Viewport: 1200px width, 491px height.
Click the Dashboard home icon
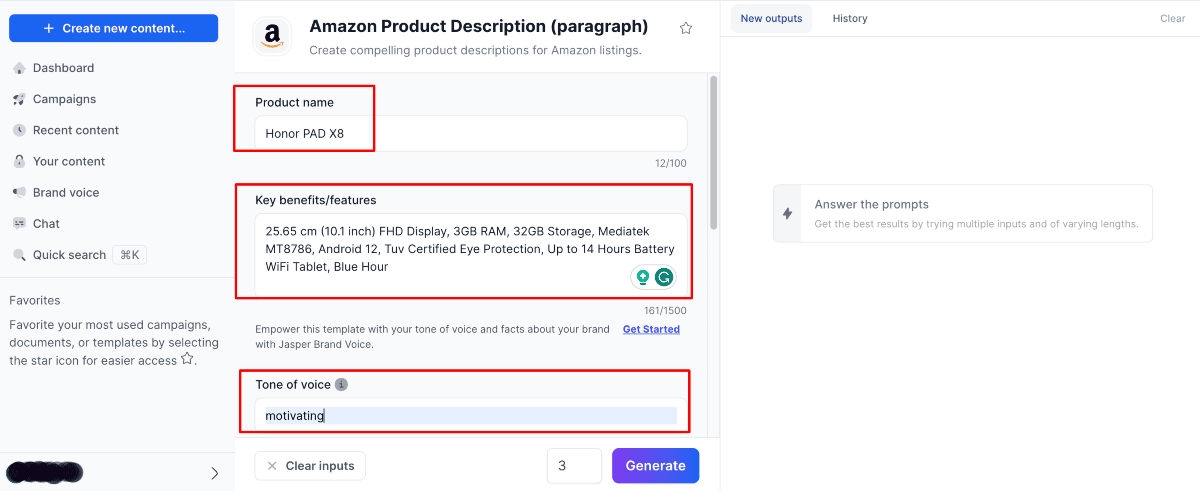coord(19,68)
